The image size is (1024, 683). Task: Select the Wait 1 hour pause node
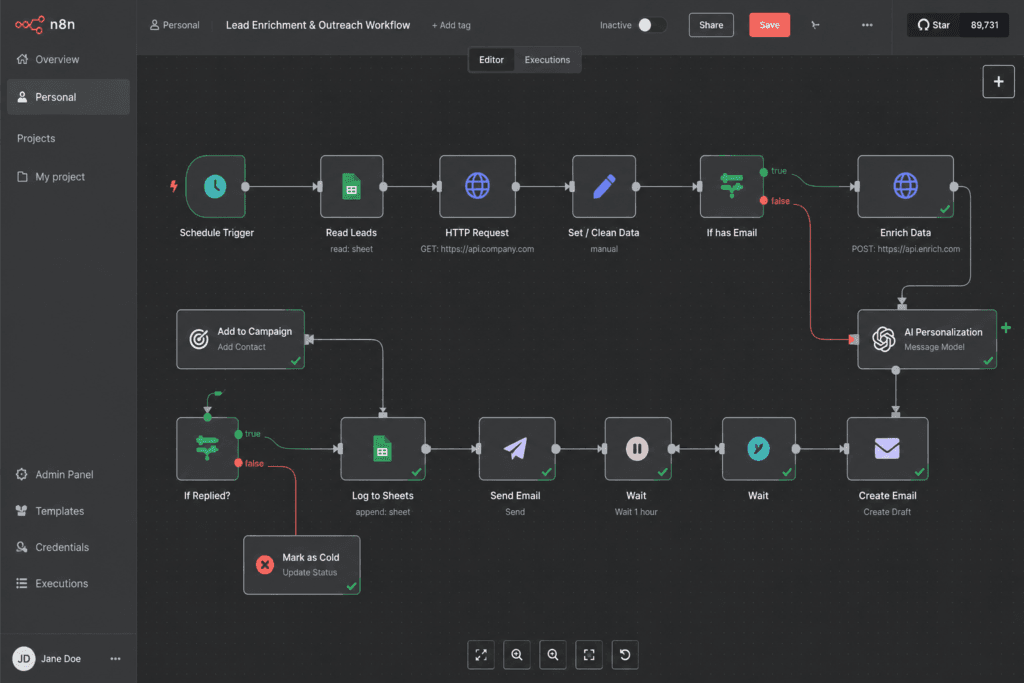pyautogui.click(x=637, y=449)
